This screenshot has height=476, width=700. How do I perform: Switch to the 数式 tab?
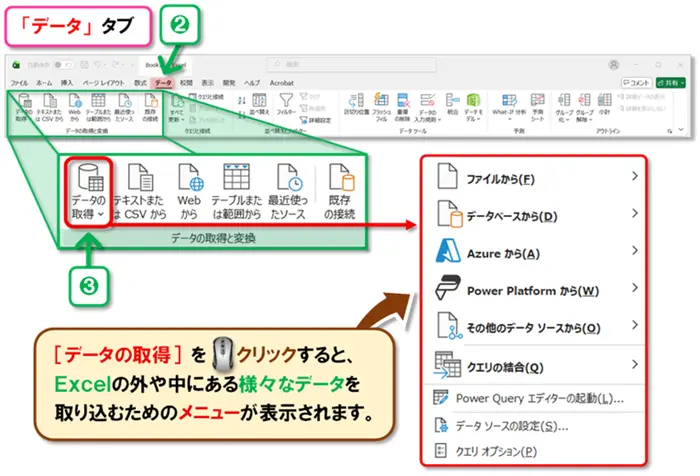140,83
